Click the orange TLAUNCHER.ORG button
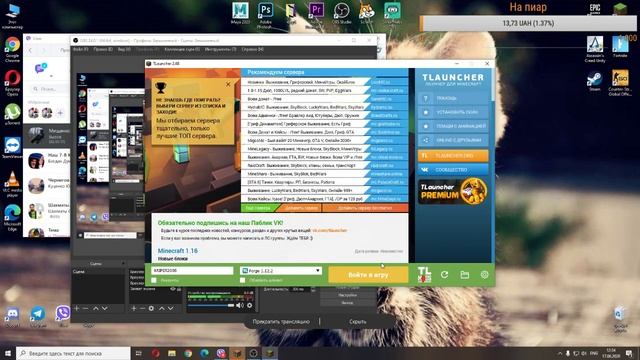The height and width of the screenshot is (360, 640). click(453, 156)
